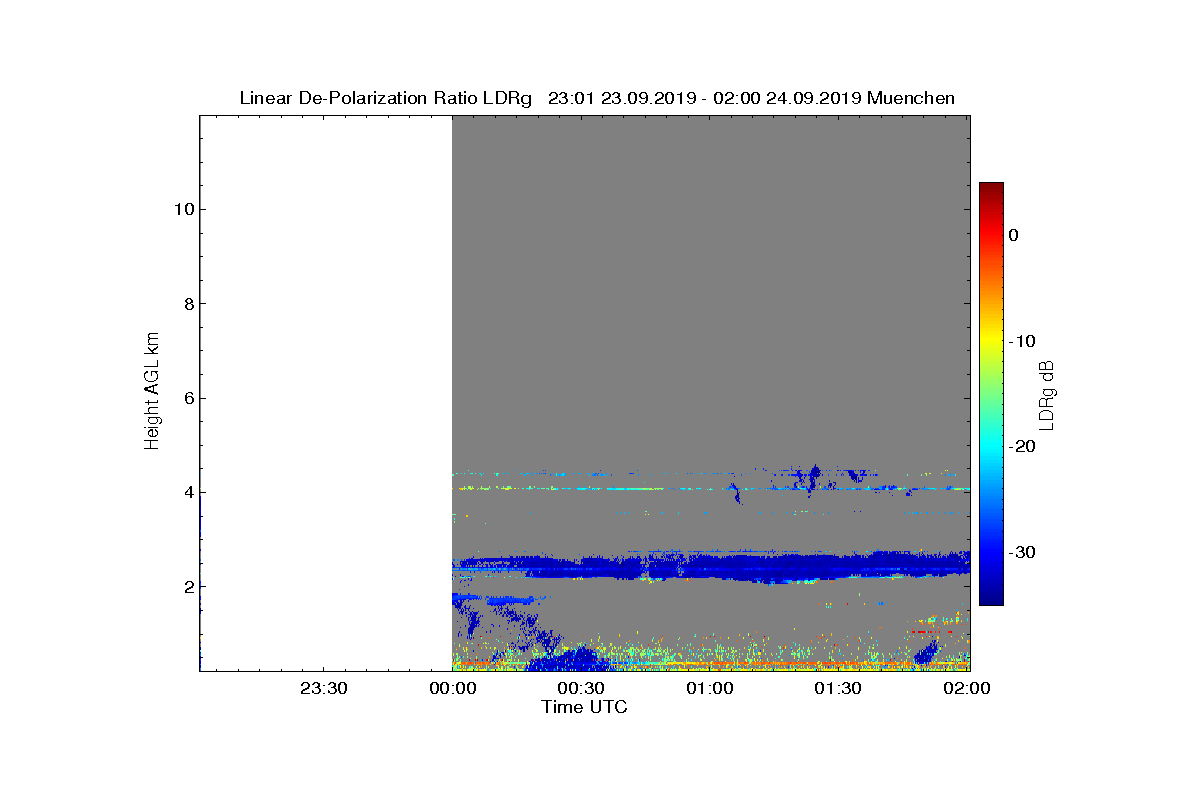Click the plot title 'Linear De-Polarization Ratio LDRg'

pos(386,98)
